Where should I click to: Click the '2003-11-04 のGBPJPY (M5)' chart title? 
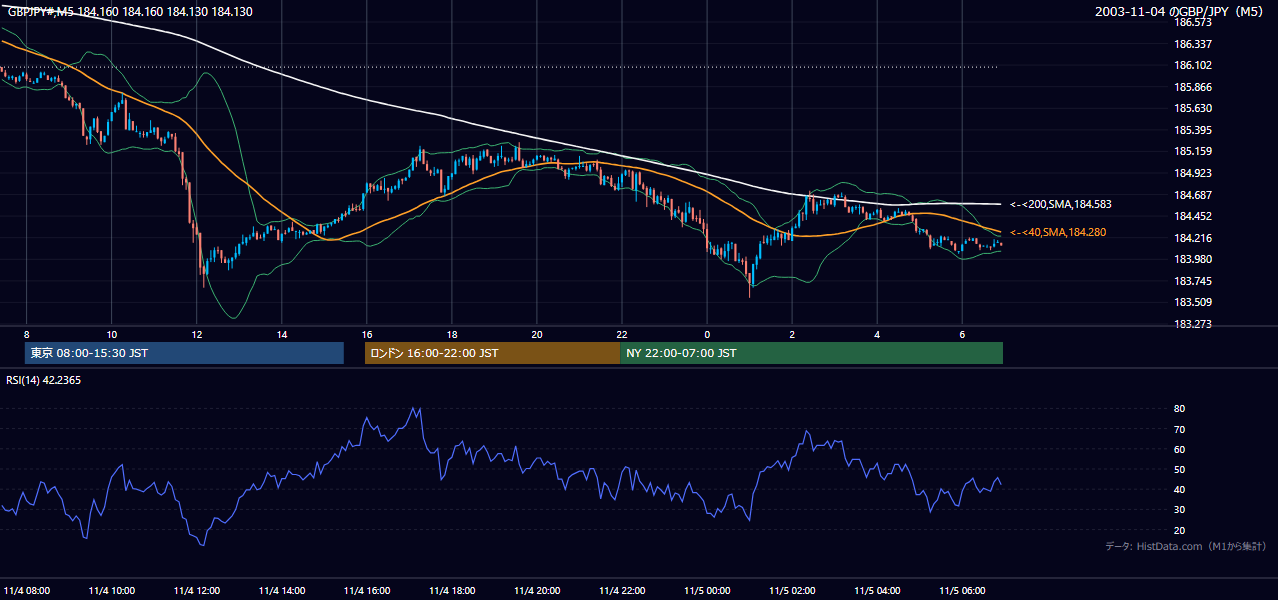[1181, 11]
